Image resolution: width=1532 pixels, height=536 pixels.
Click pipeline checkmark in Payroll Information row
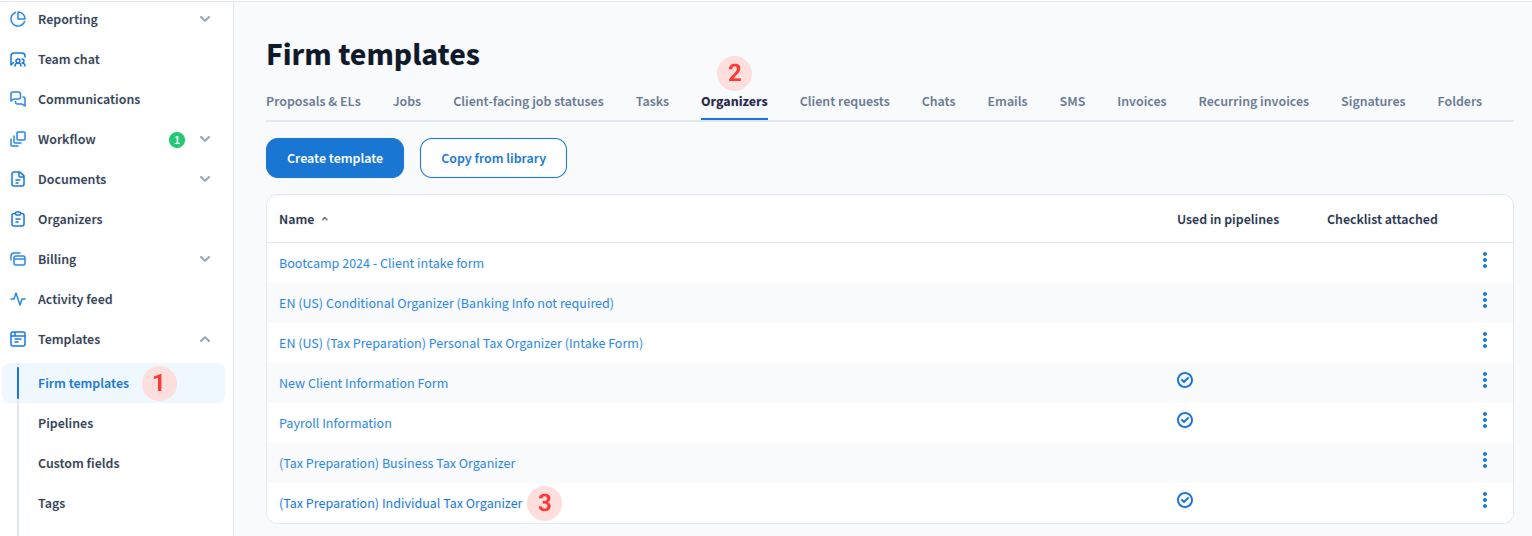(x=1185, y=420)
